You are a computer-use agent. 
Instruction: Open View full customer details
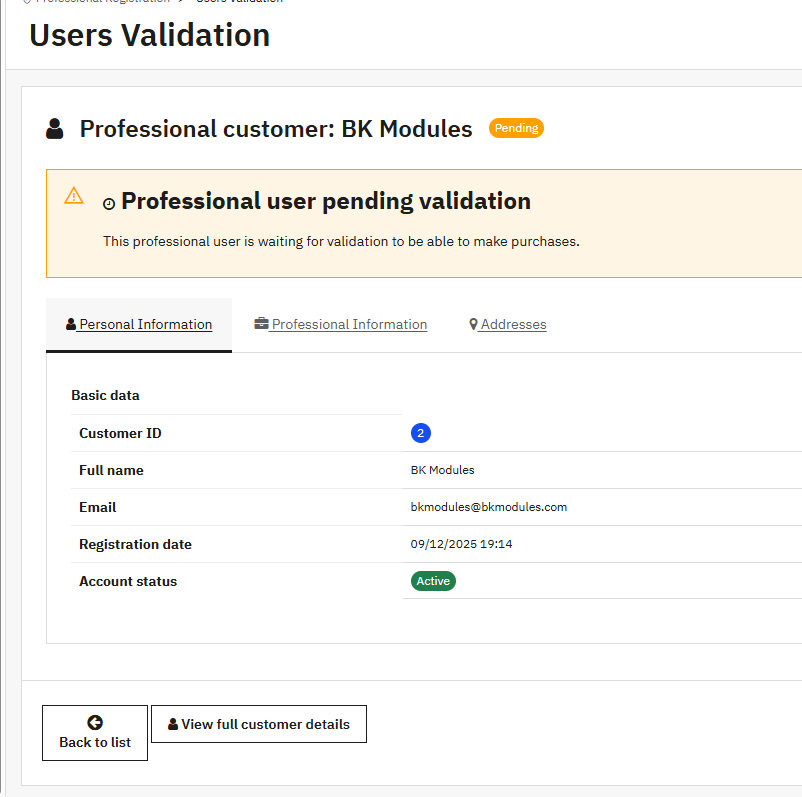259,724
